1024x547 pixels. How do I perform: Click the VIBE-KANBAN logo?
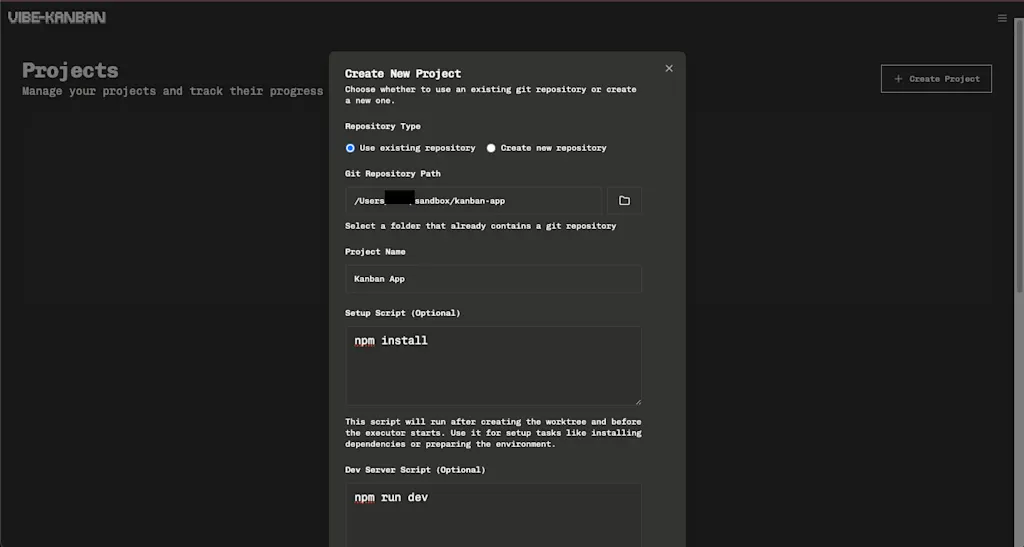click(x=57, y=18)
